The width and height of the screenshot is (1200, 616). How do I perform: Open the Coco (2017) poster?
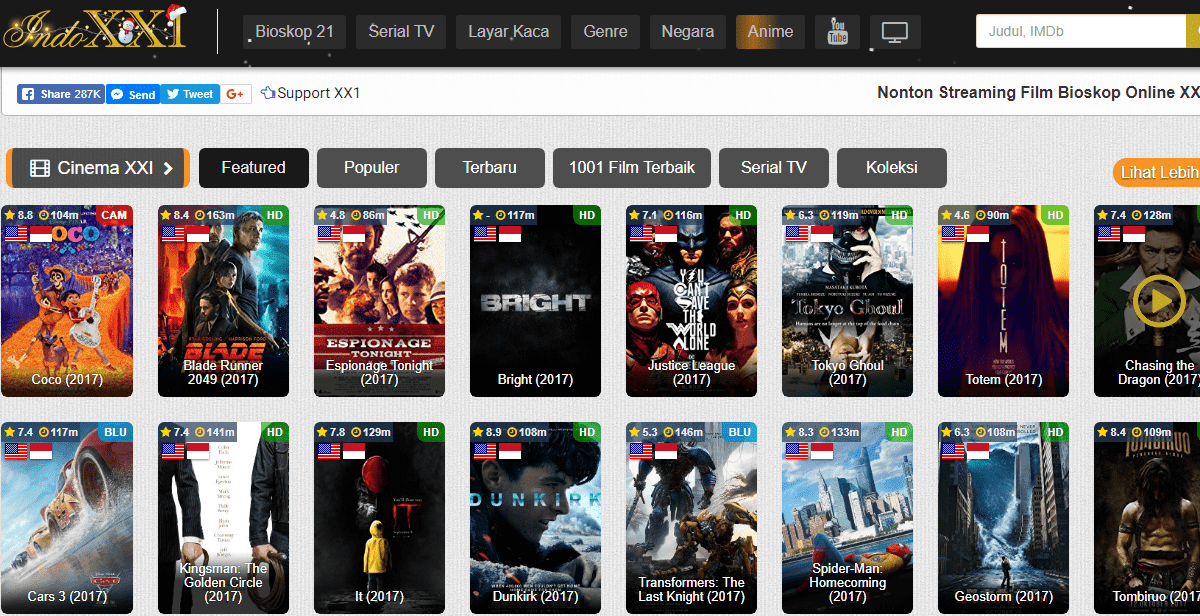coord(66,301)
